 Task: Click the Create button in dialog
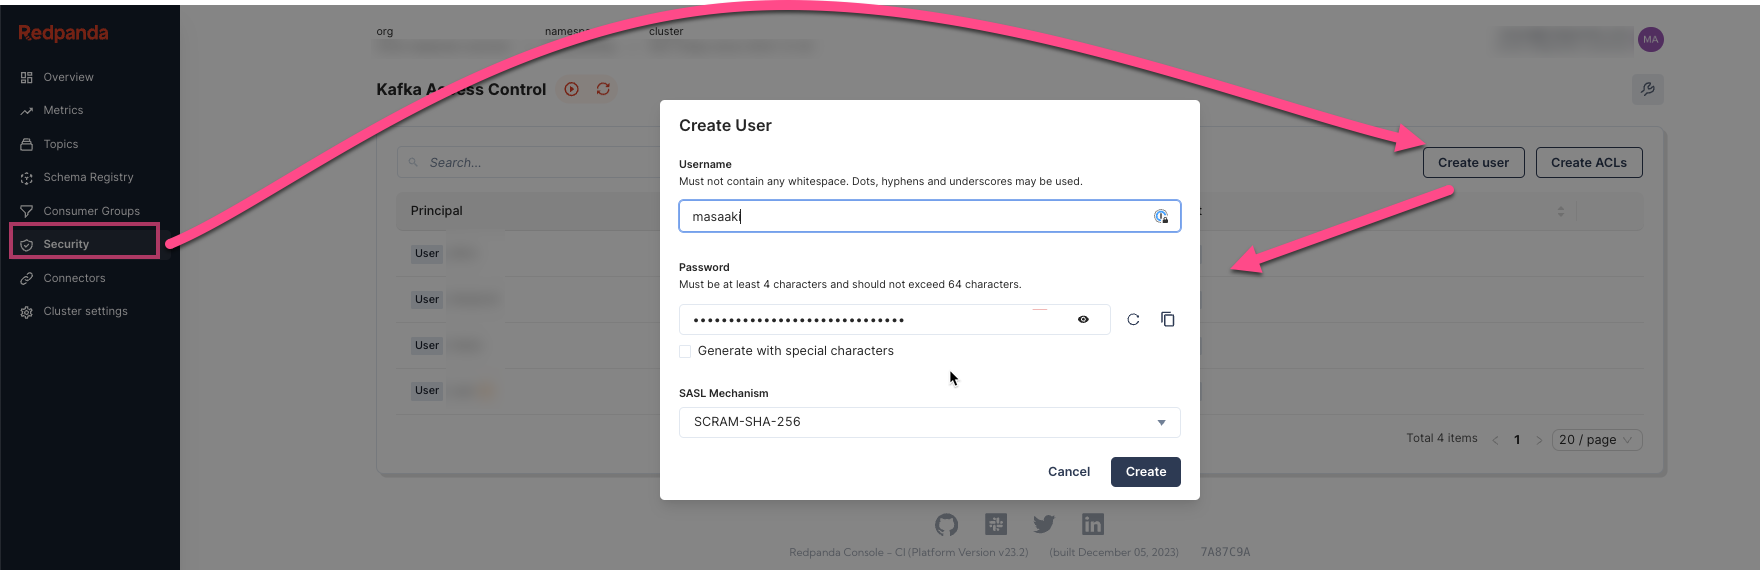coord(1146,472)
